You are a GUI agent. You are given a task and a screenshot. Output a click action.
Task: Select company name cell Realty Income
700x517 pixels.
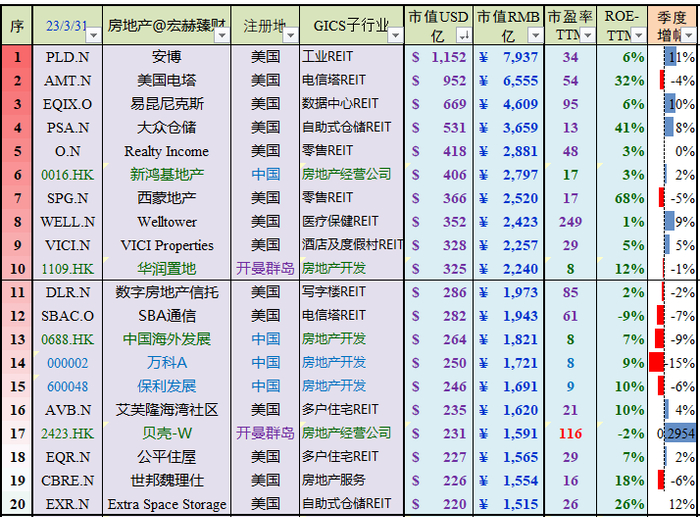[167, 151]
